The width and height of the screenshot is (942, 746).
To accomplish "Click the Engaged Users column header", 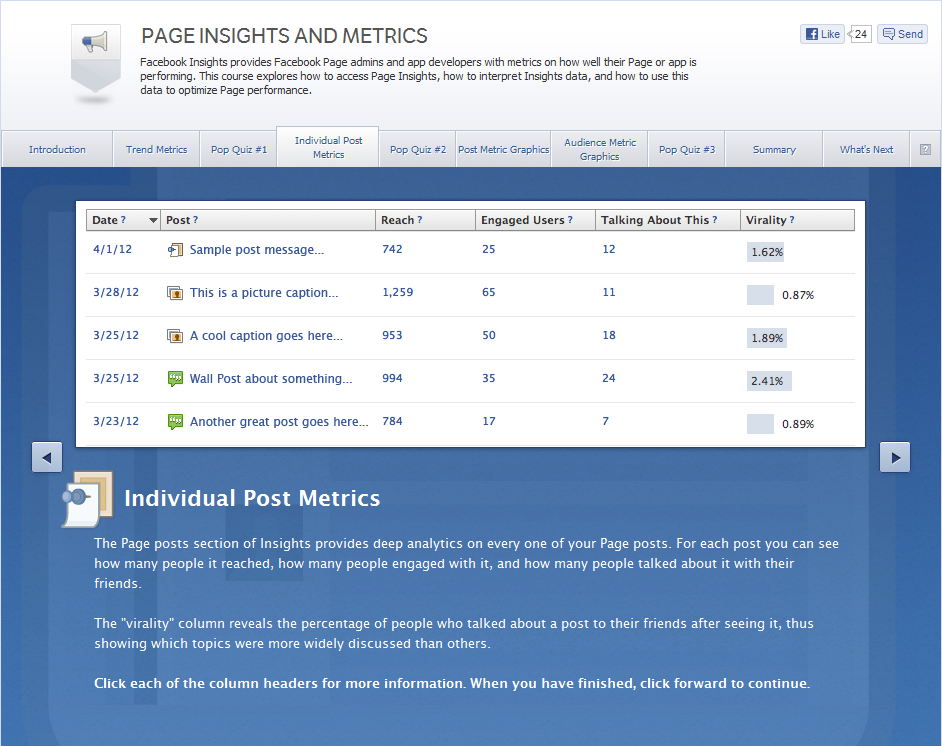I will coord(535,220).
